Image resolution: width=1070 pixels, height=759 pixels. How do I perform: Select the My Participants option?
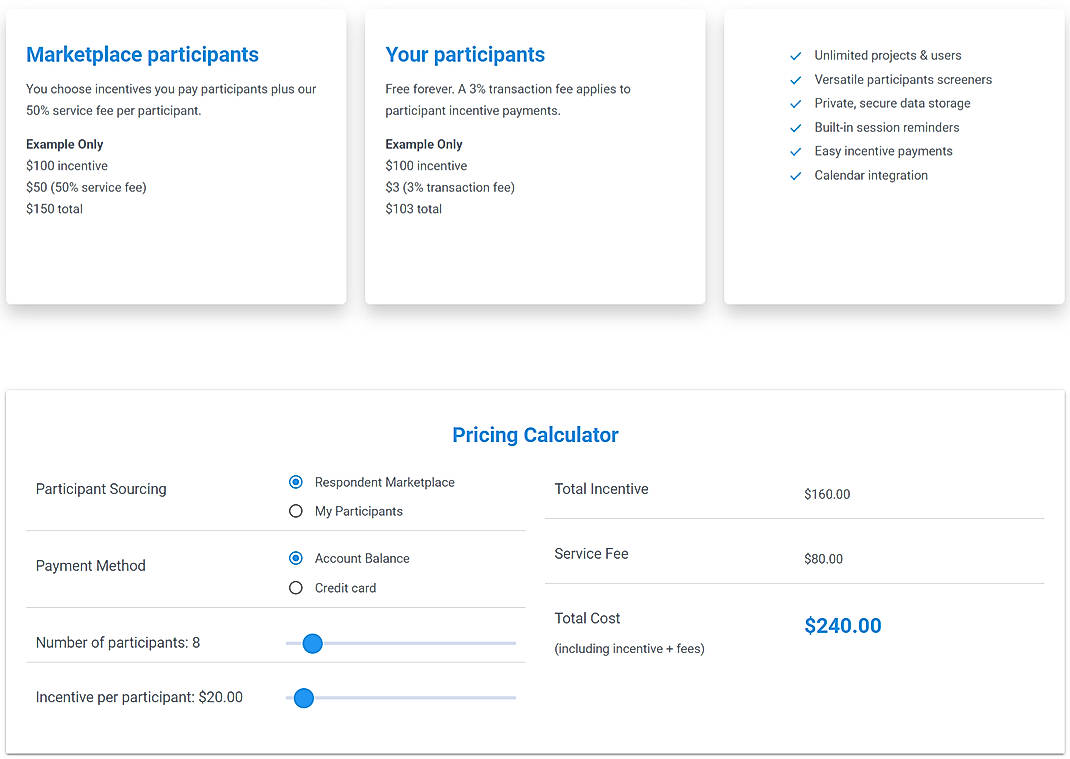(295, 511)
